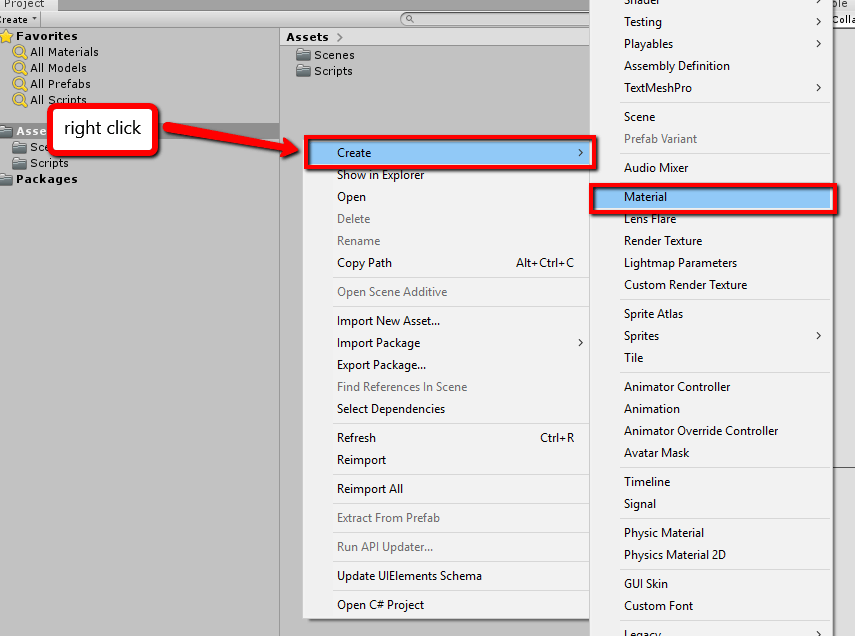Select Render Texture
855x636 pixels.
point(663,241)
